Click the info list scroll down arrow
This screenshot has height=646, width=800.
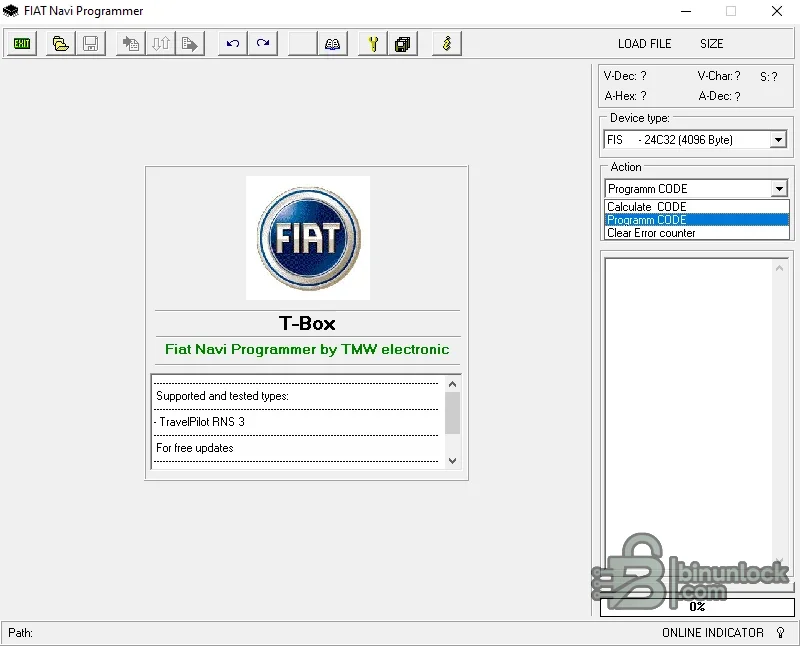pyautogui.click(x=452, y=460)
